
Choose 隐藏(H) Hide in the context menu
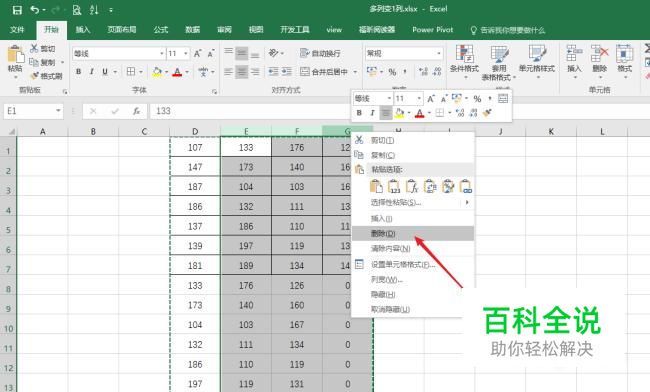click(412, 295)
